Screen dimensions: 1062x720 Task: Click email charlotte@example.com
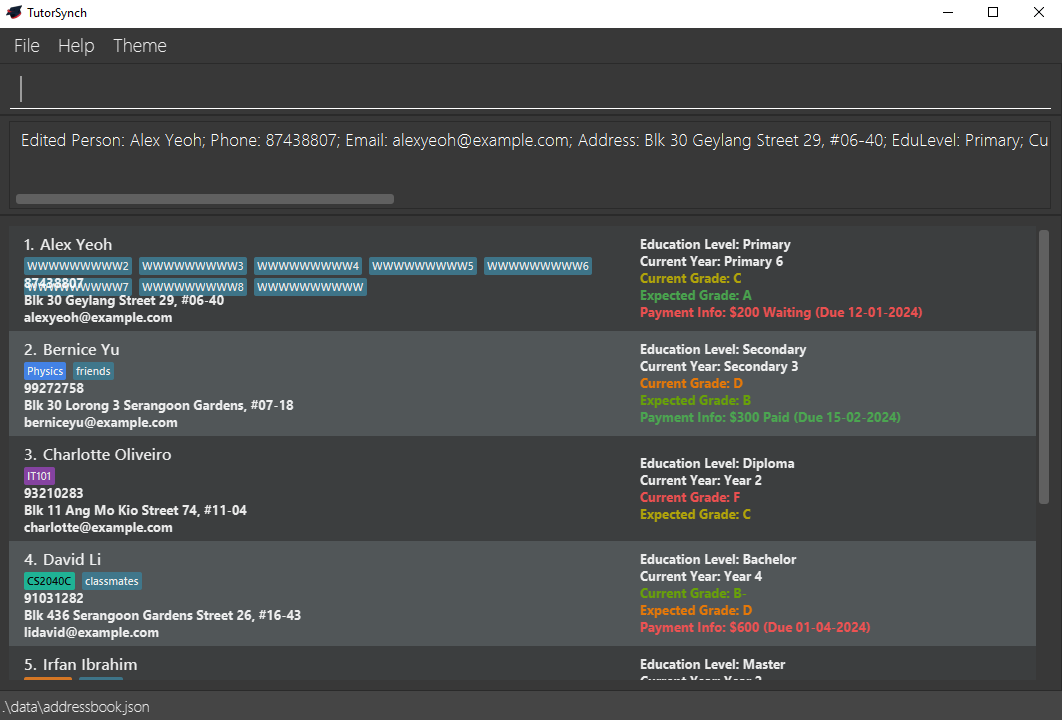tap(98, 528)
